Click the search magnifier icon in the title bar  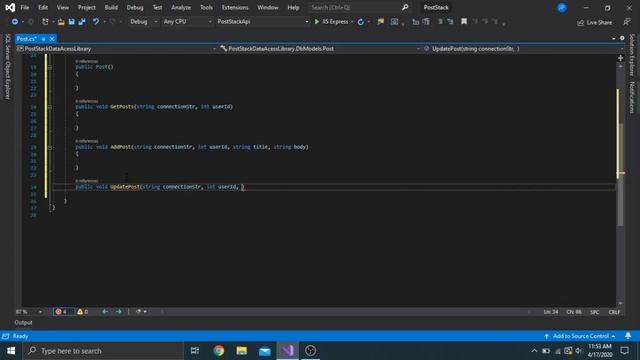pyautogui.click(x=405, y=7)
